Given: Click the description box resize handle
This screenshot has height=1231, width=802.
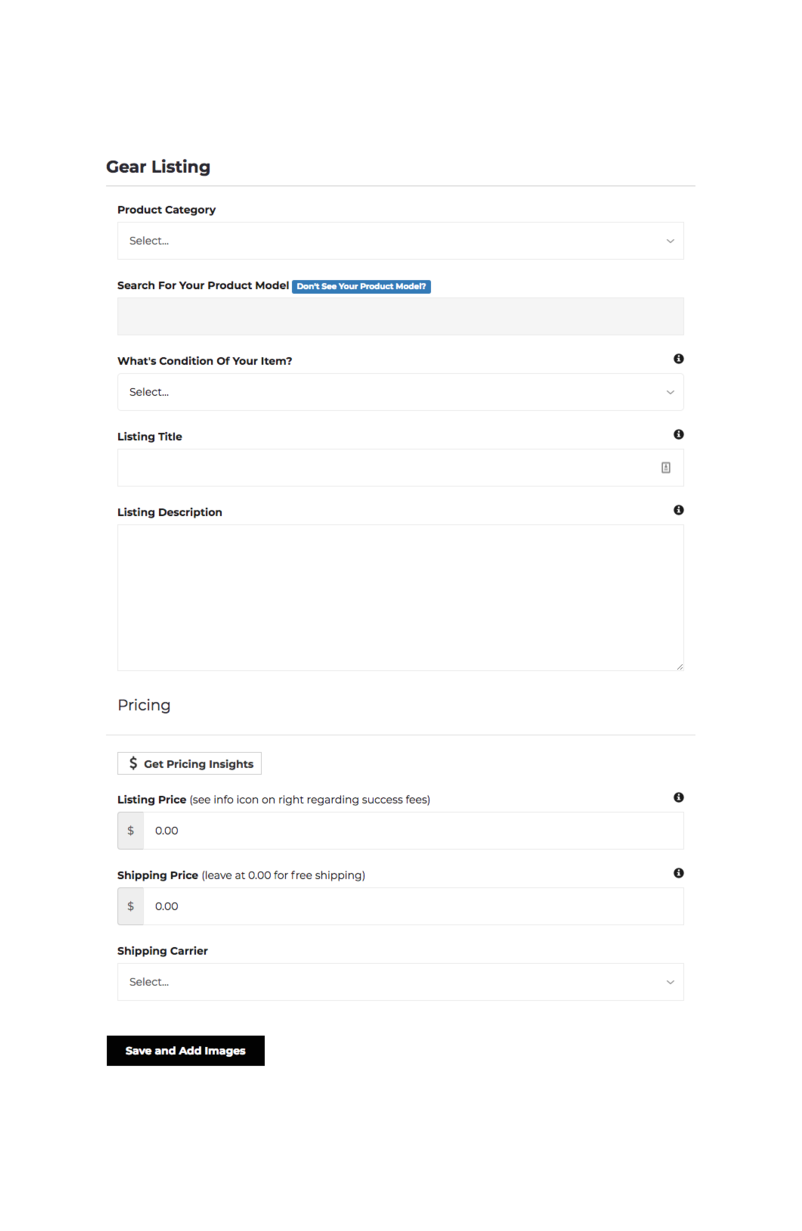Looking at the screenshot, I should (x=679, y=666).
